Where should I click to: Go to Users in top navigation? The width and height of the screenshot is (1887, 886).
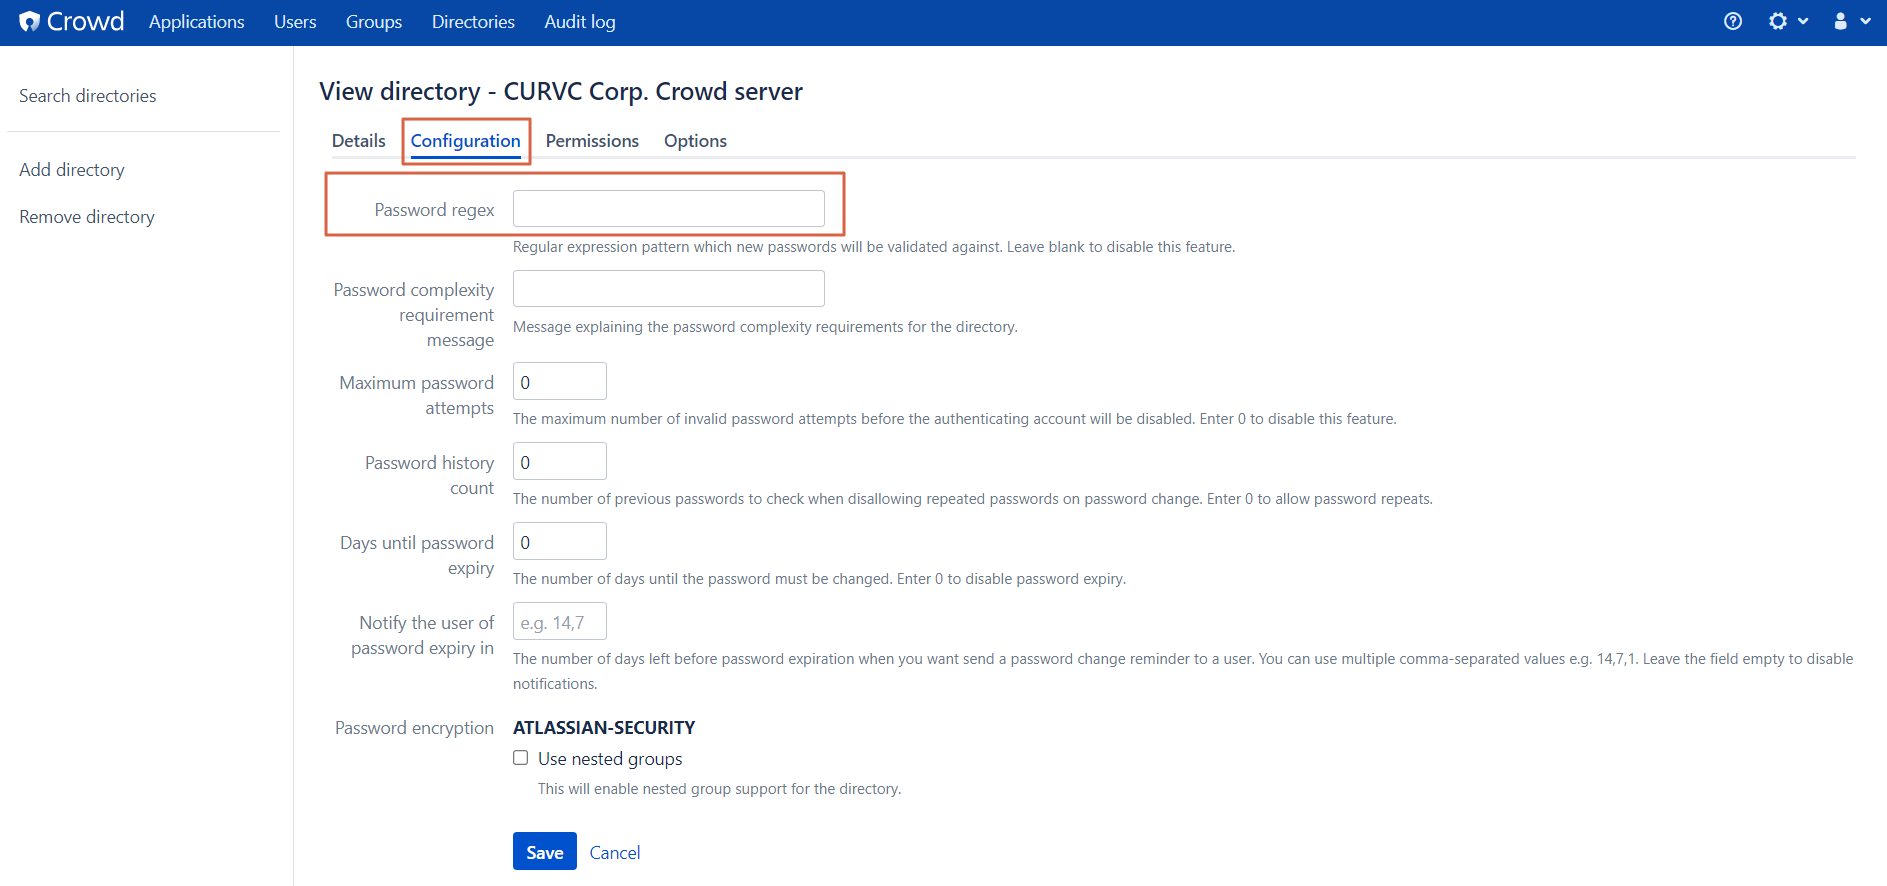tap(295, 22)
